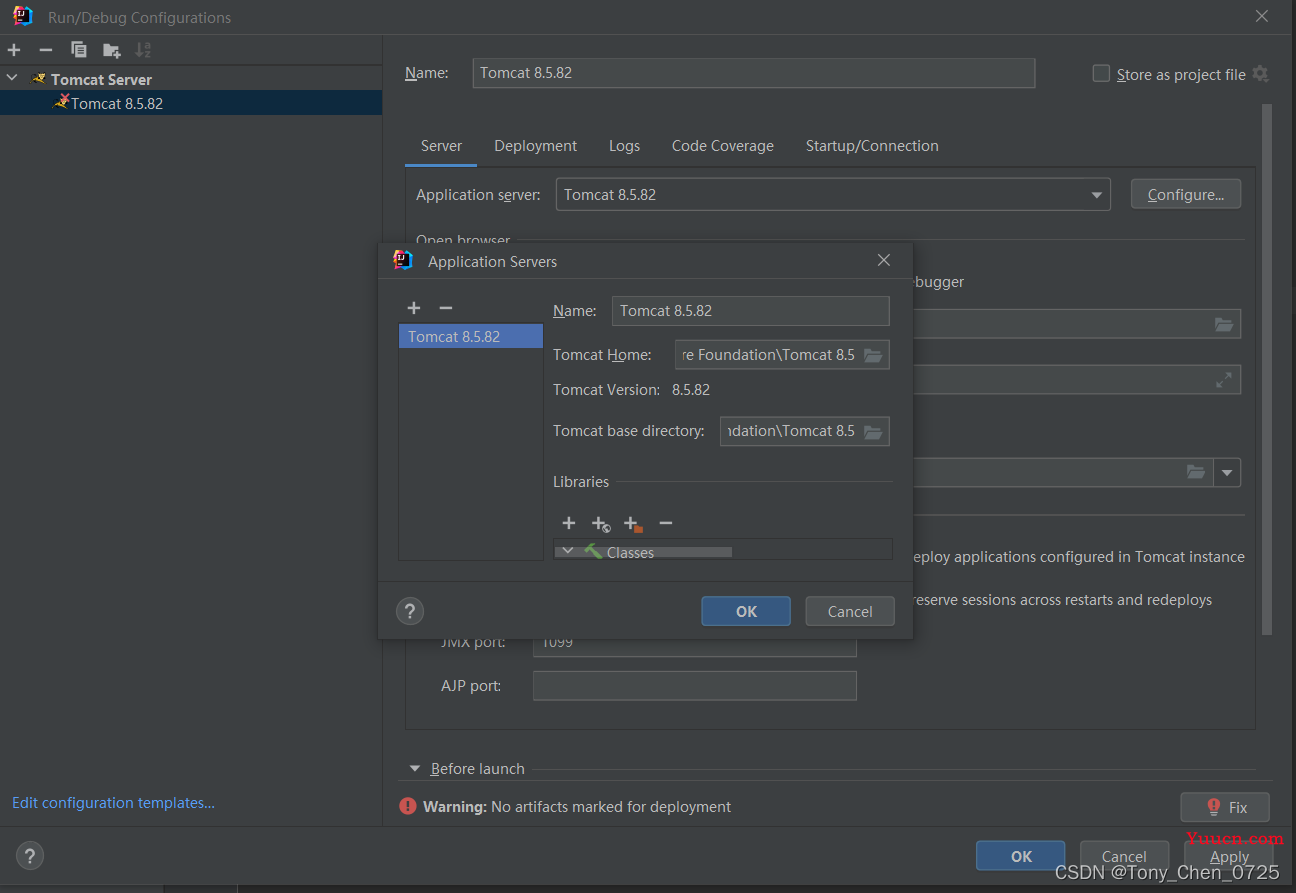Copy the selected run configuration
1296x893 pixels.
[79, 50]
